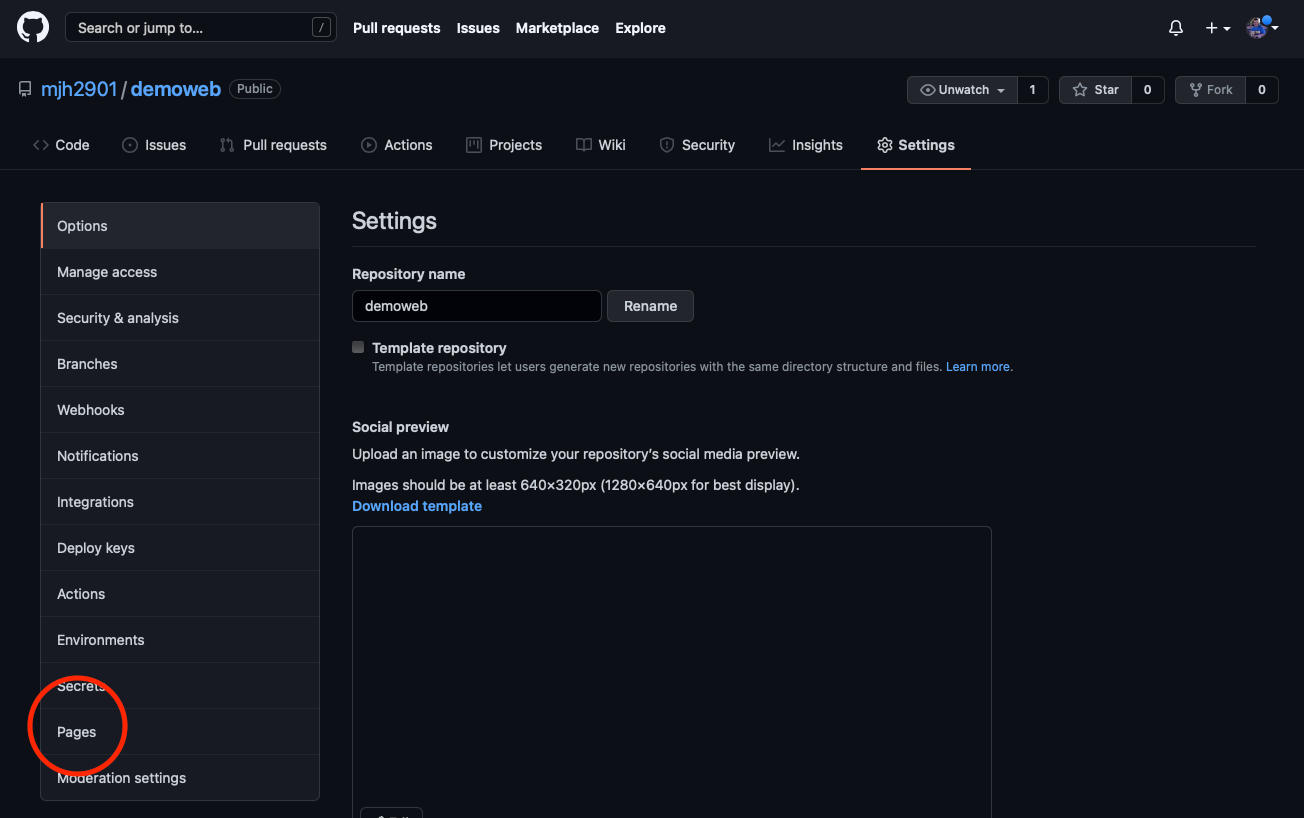The image size is (1304, 818).
Task: Open Webhooks settings
Action: click(x=180, y=410)
